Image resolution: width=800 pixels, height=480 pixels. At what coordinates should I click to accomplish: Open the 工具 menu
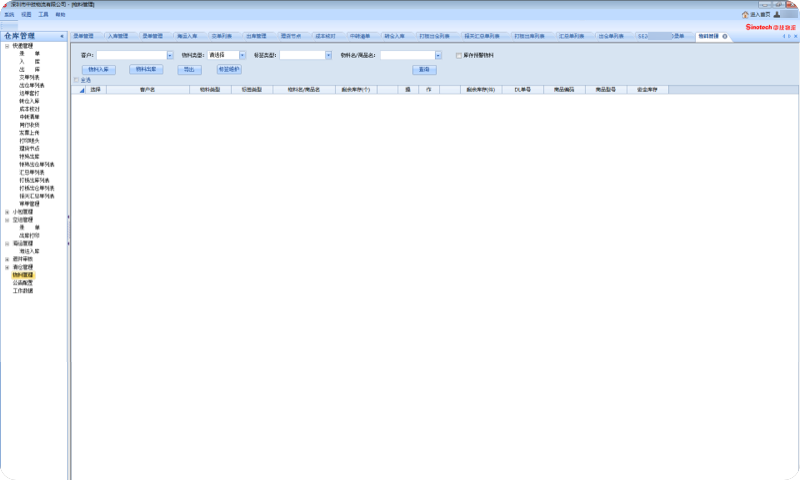click(x=43, y=15)
